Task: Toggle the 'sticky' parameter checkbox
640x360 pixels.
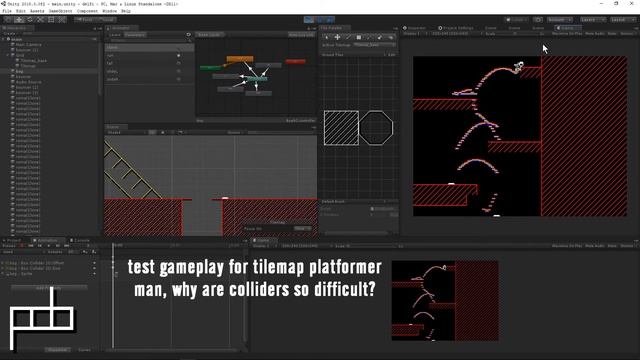Action: 178,71
